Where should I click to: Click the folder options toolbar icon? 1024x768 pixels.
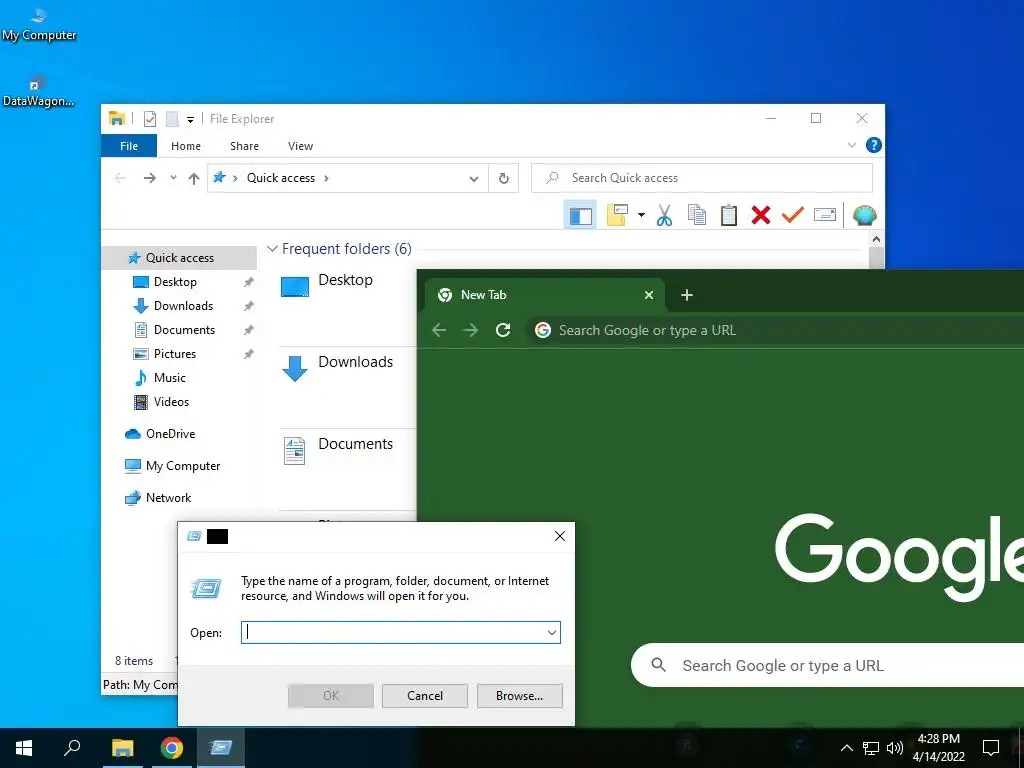point(617,215)
